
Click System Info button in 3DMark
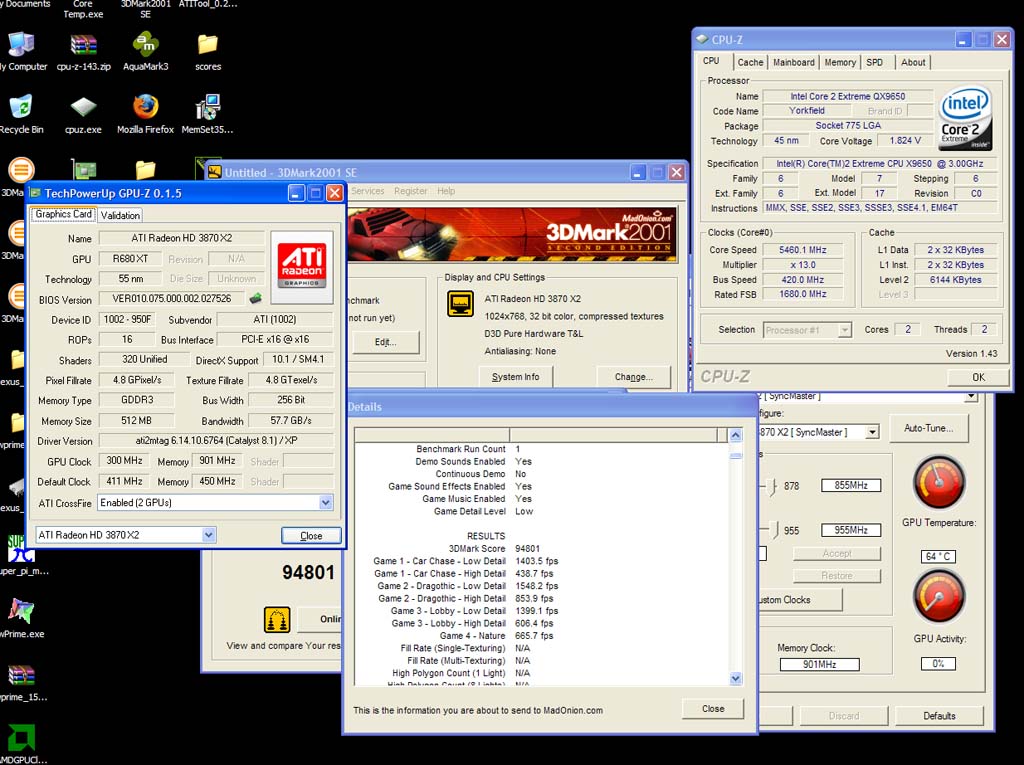coord(515,377)
